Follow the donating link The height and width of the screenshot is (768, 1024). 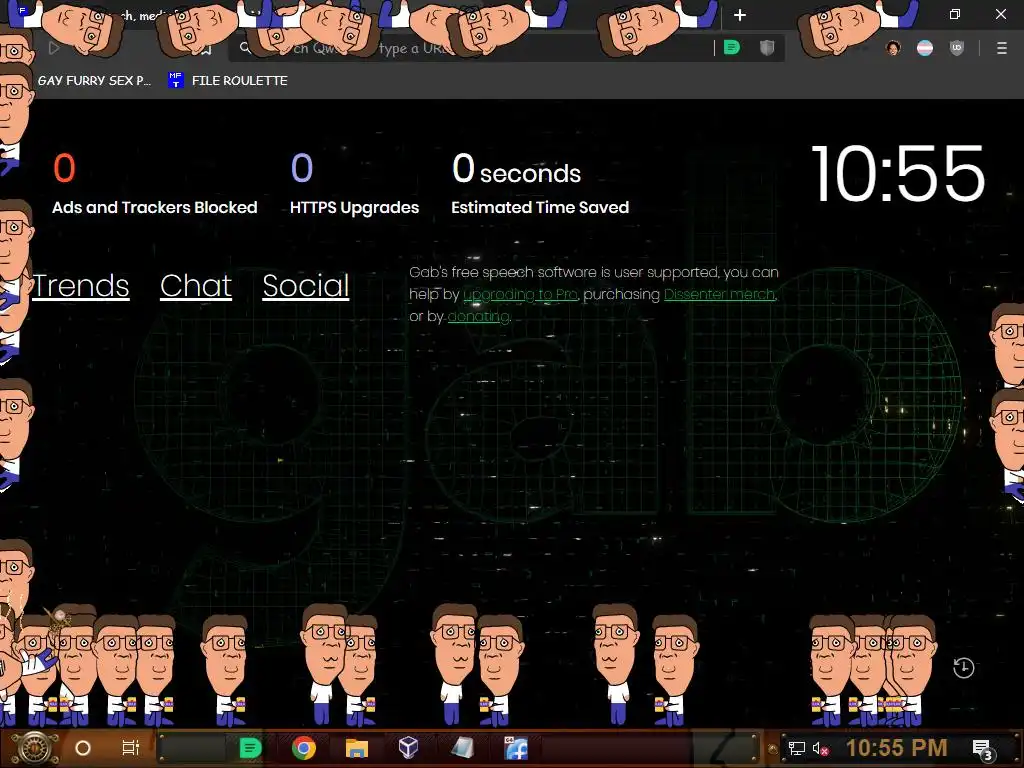point(479,317)
